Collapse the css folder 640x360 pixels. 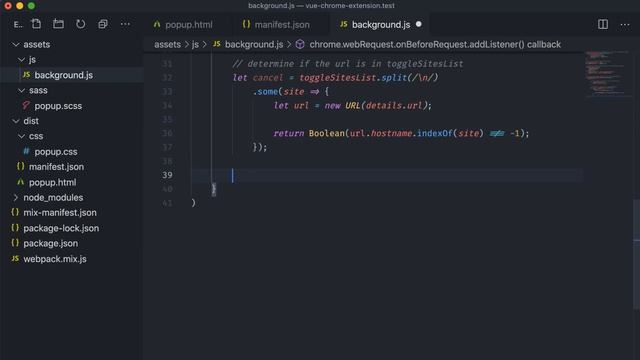(21, 136)
